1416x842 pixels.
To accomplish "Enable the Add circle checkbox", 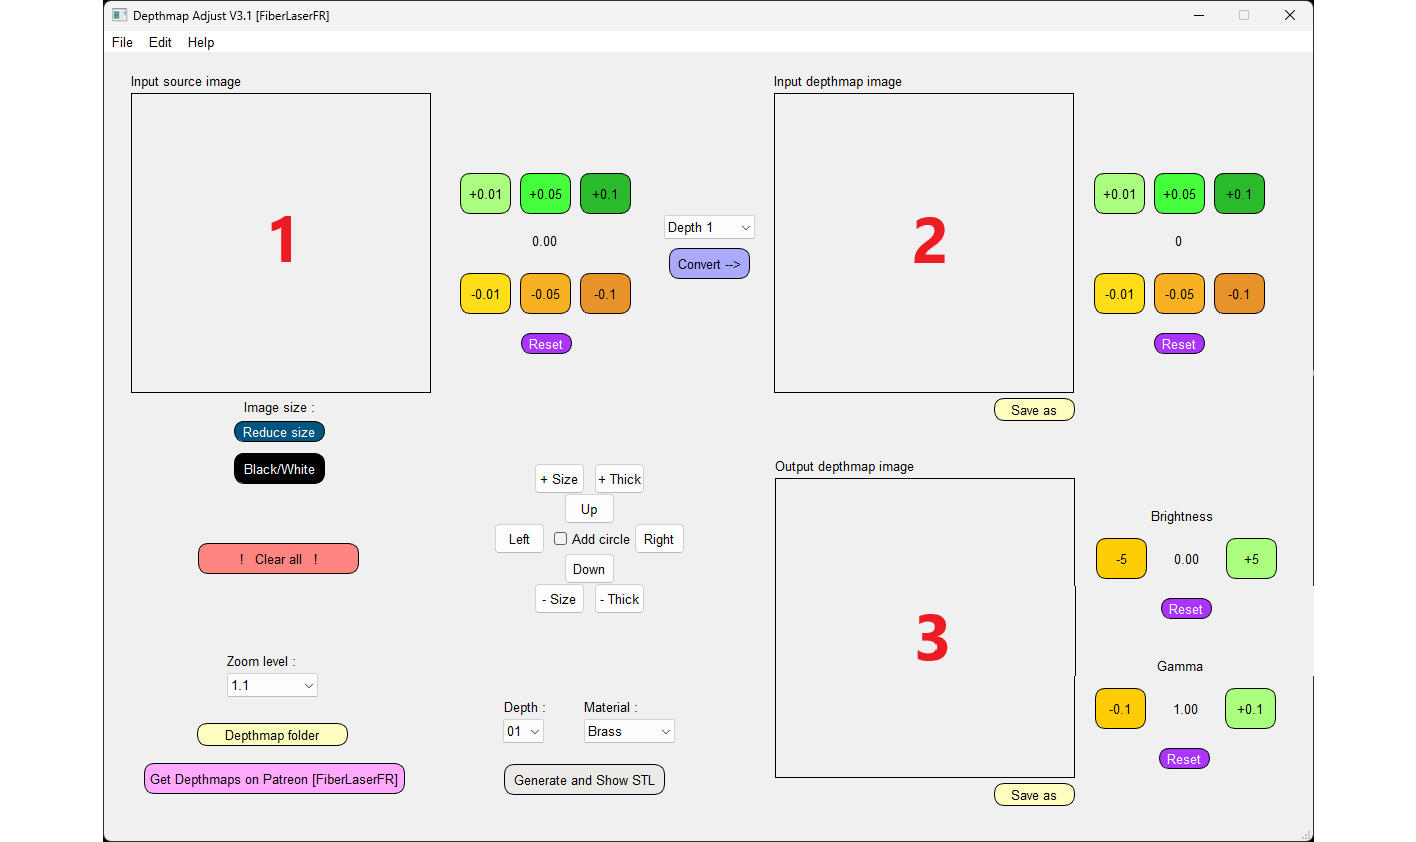I will (x=561, y=538).
